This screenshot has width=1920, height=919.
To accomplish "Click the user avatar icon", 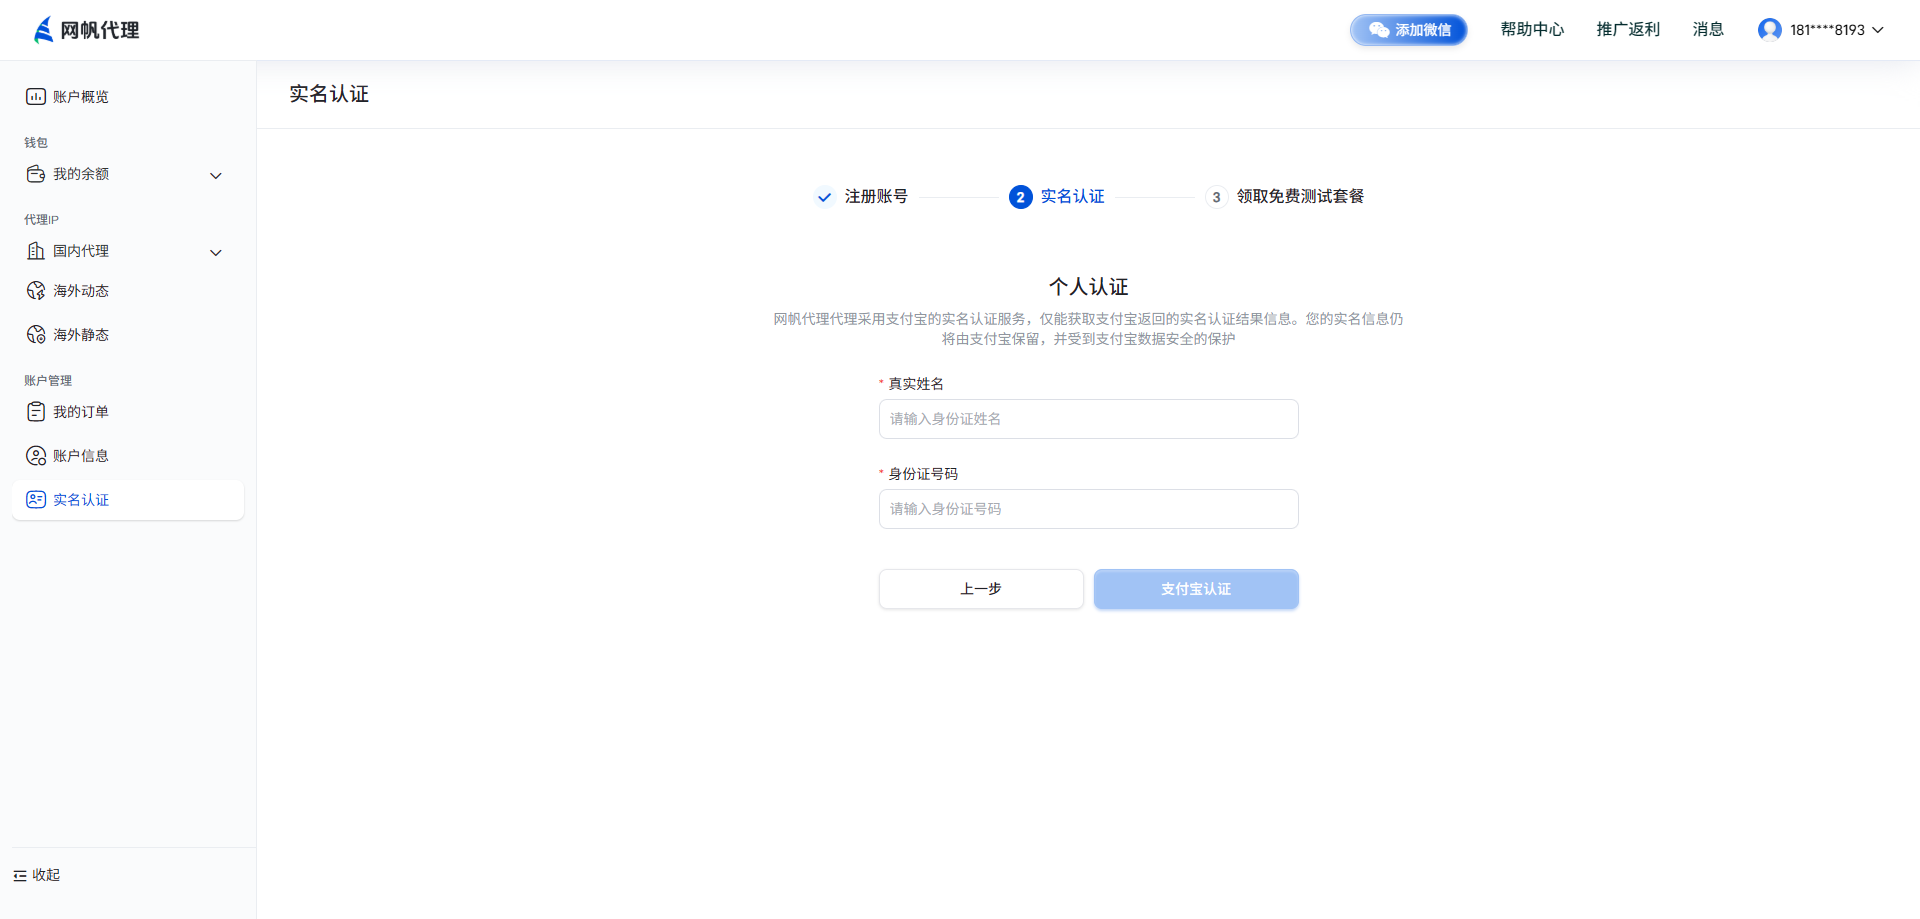I will pos(1769,30).
